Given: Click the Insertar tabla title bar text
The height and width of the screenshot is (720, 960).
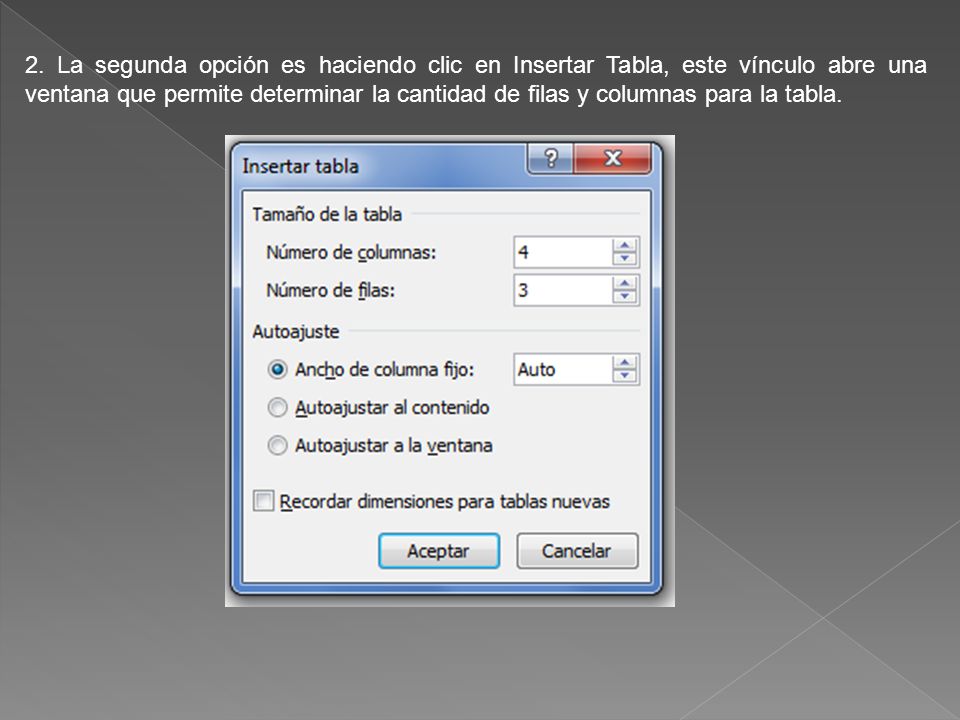Looking at the screenshot, I should tap(300, 166).
